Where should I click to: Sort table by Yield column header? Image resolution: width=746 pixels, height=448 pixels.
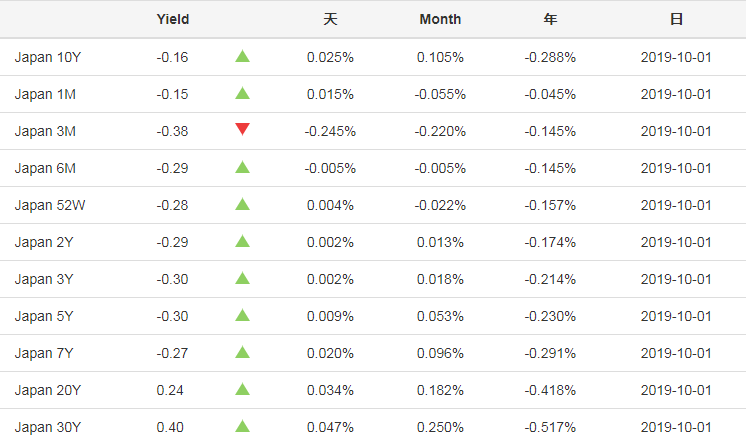173,19
